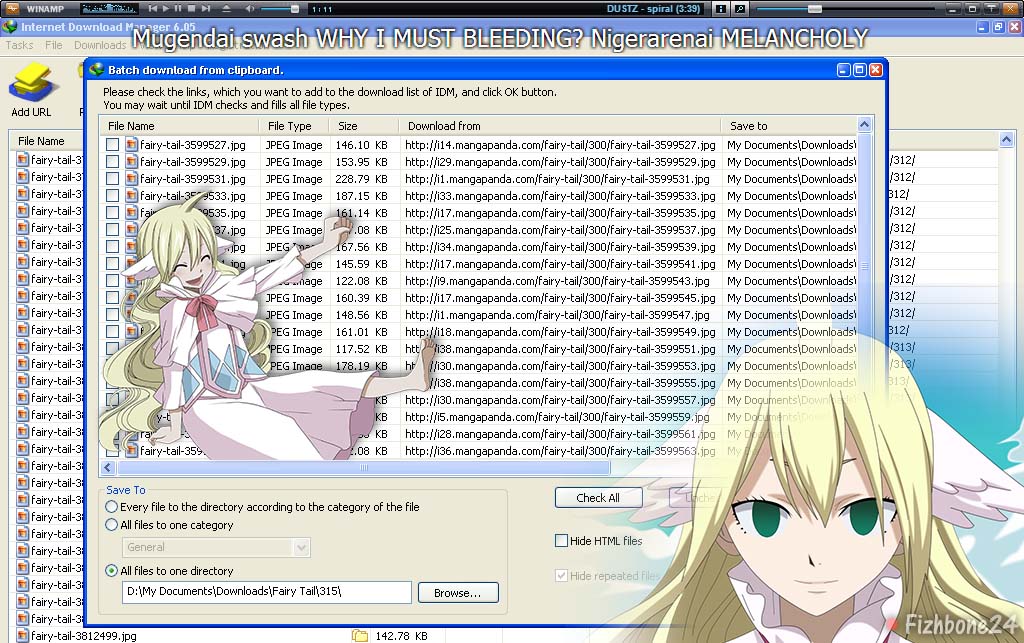The height and width of the screenshot is (643, 1024).
Task: Click the Browse... button
Action: [x=458, y=593]
